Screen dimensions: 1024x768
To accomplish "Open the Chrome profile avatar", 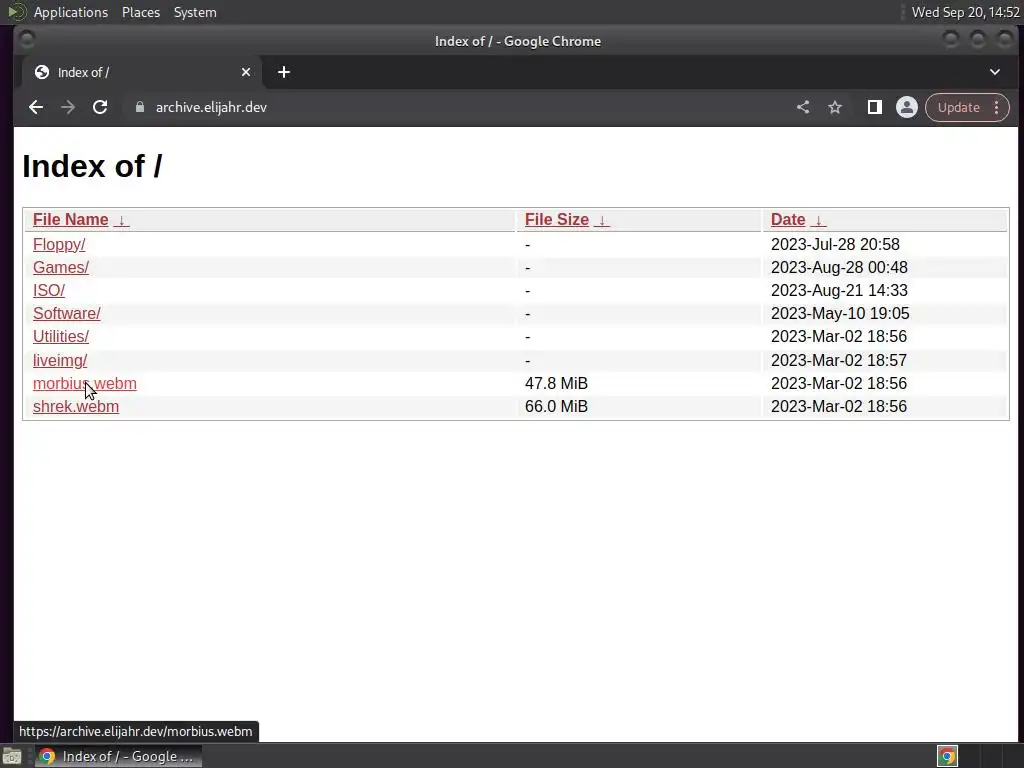I will (x=906, y=107).
